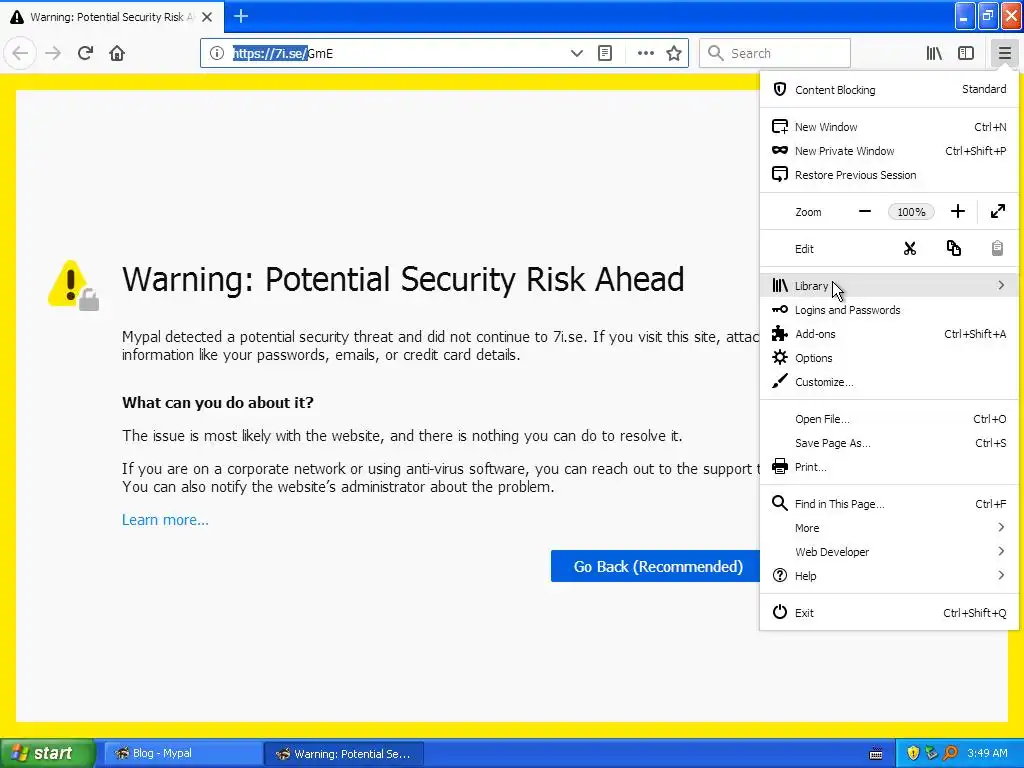
Task: Click the 3:49 AM clock
Action: coord(987,754)
